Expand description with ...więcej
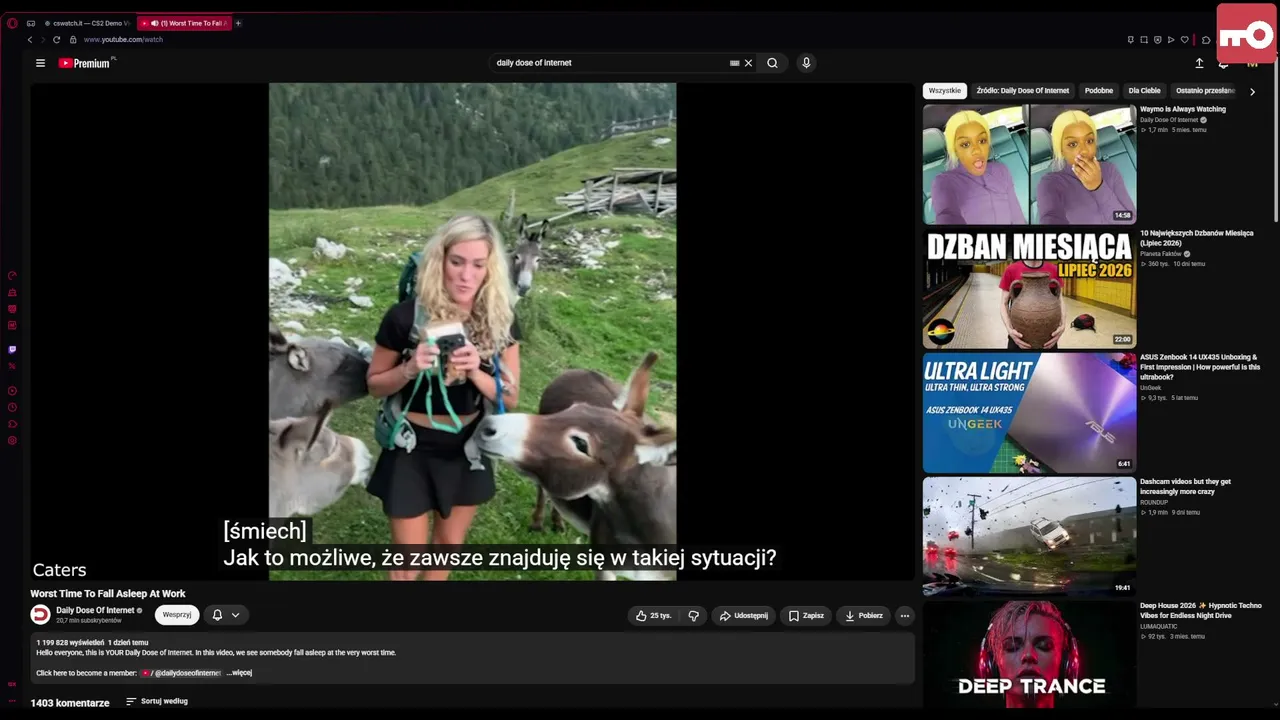The height and width of the screenshot is (720, 1280). [240, 673]
